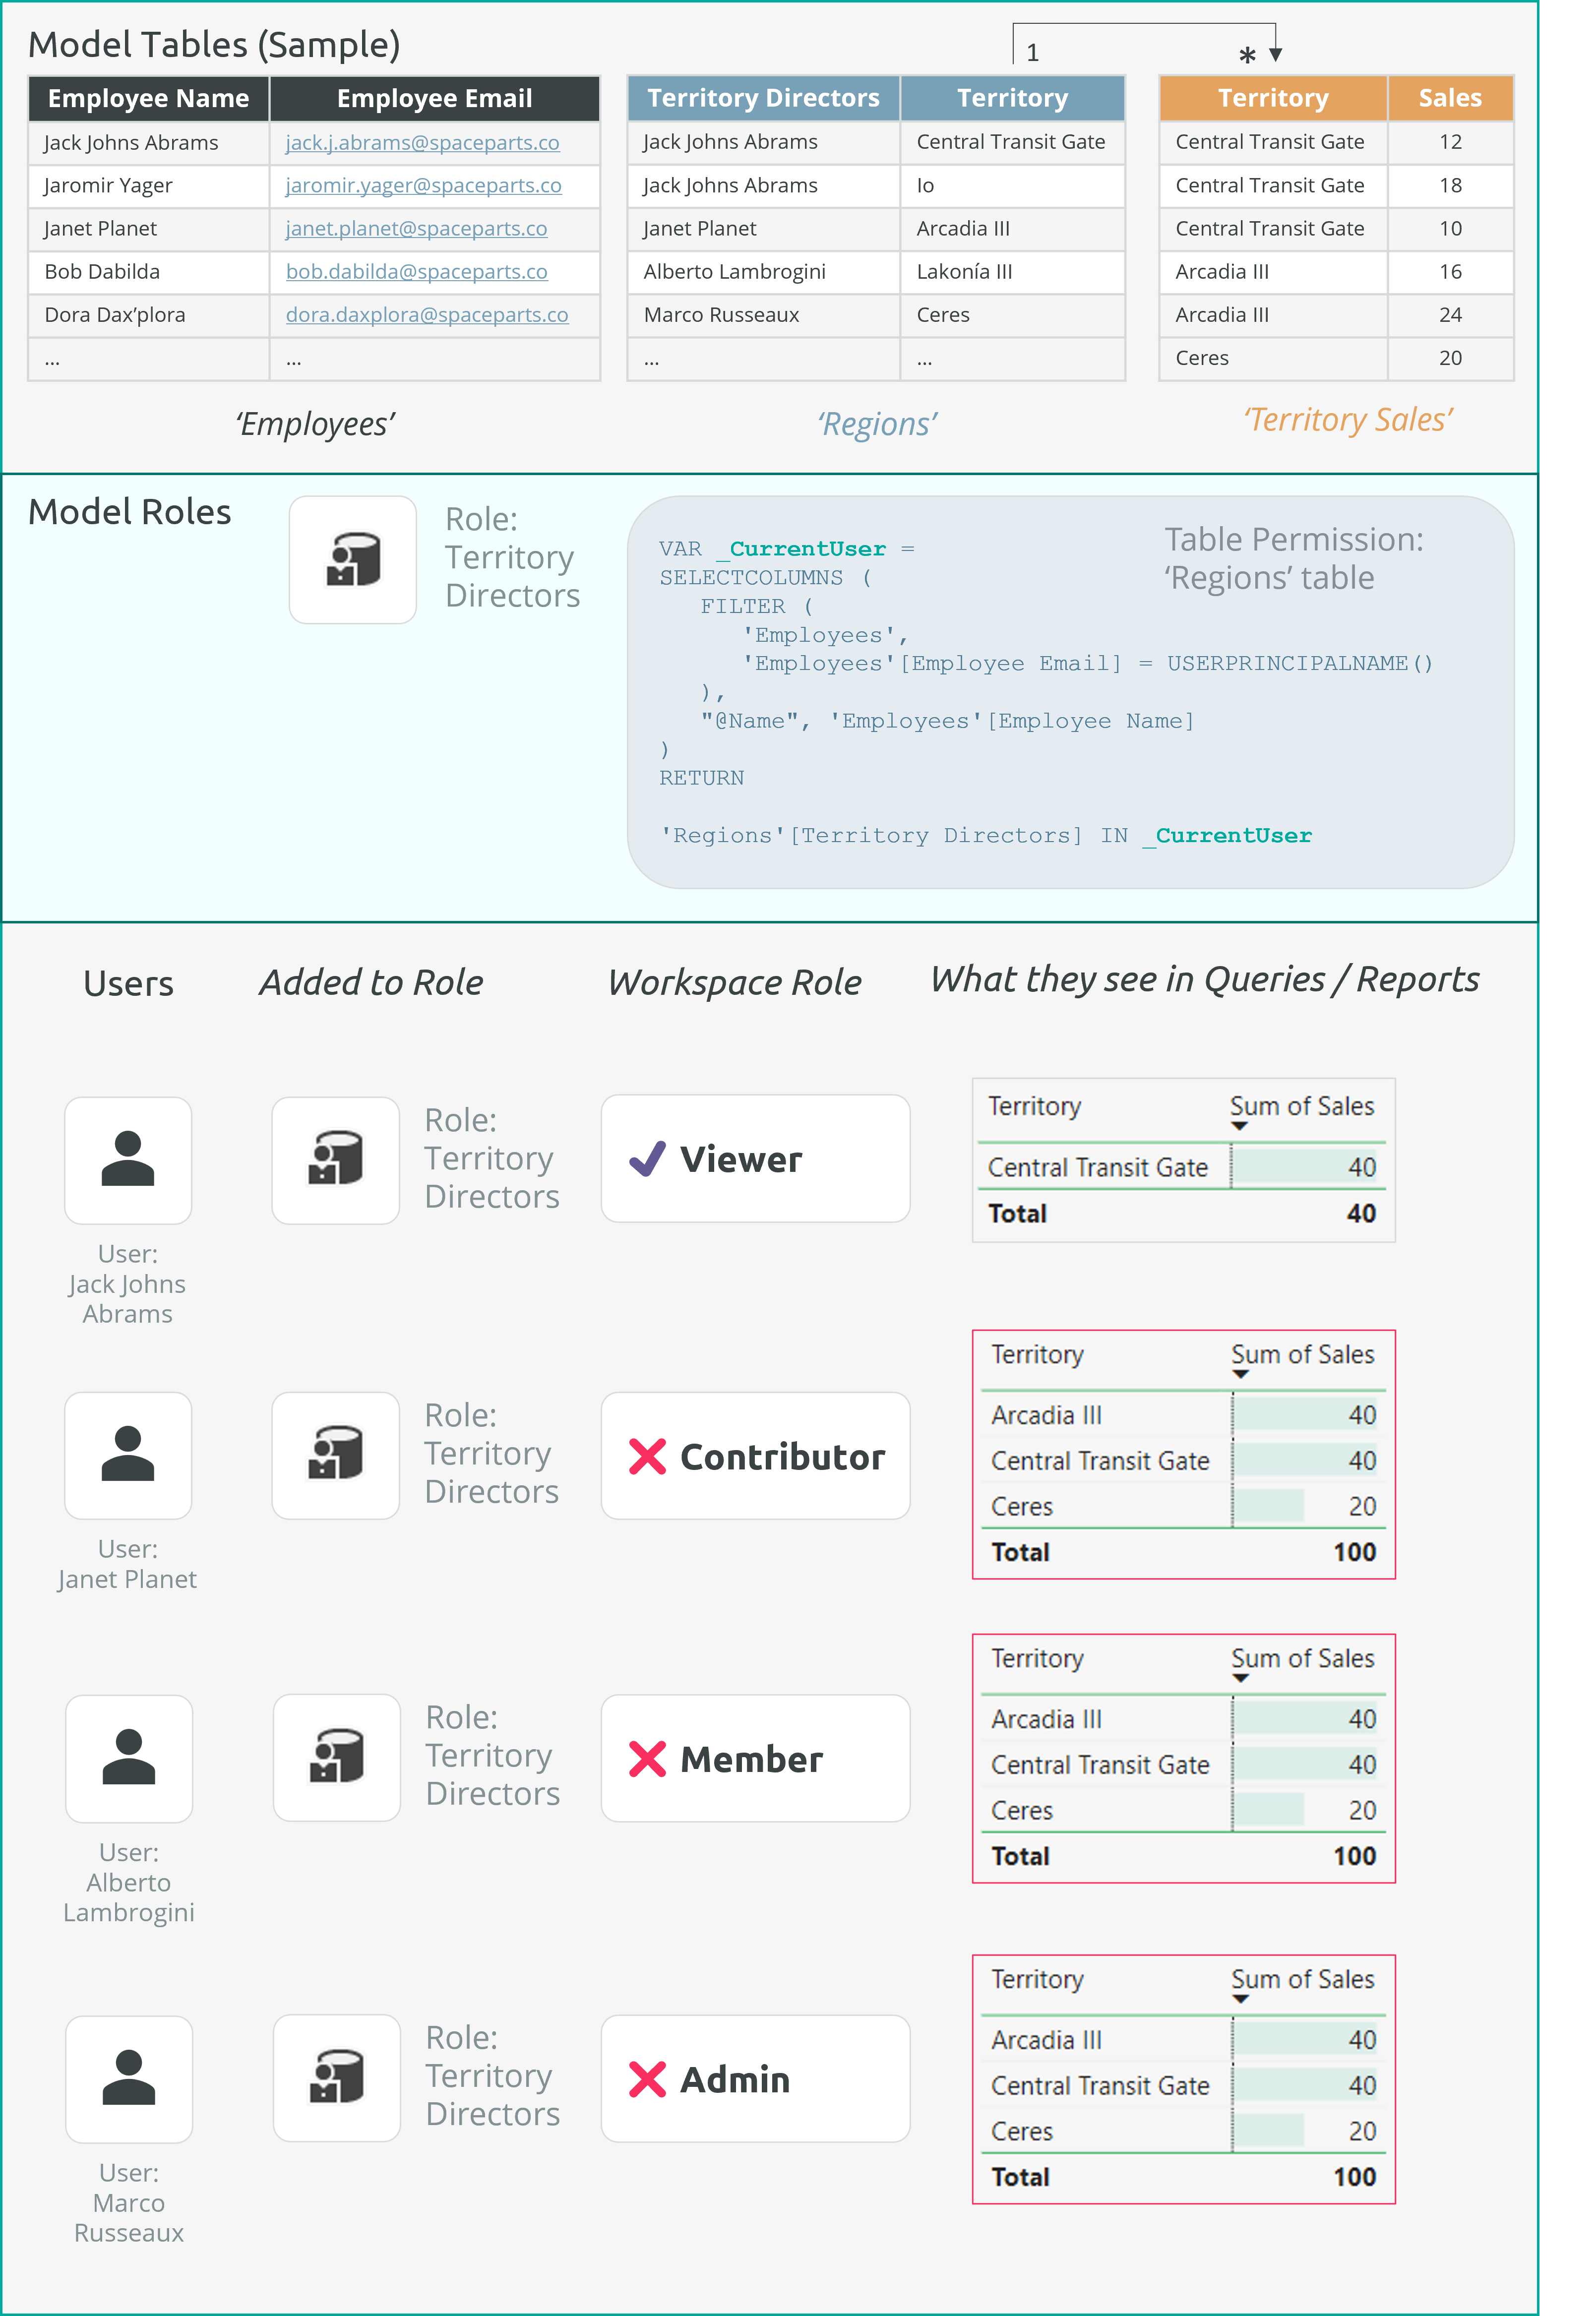1596x2316 pixels.
Task: Click sort arrow under Sum of Sales in Admin table
Action: 1240,2000
